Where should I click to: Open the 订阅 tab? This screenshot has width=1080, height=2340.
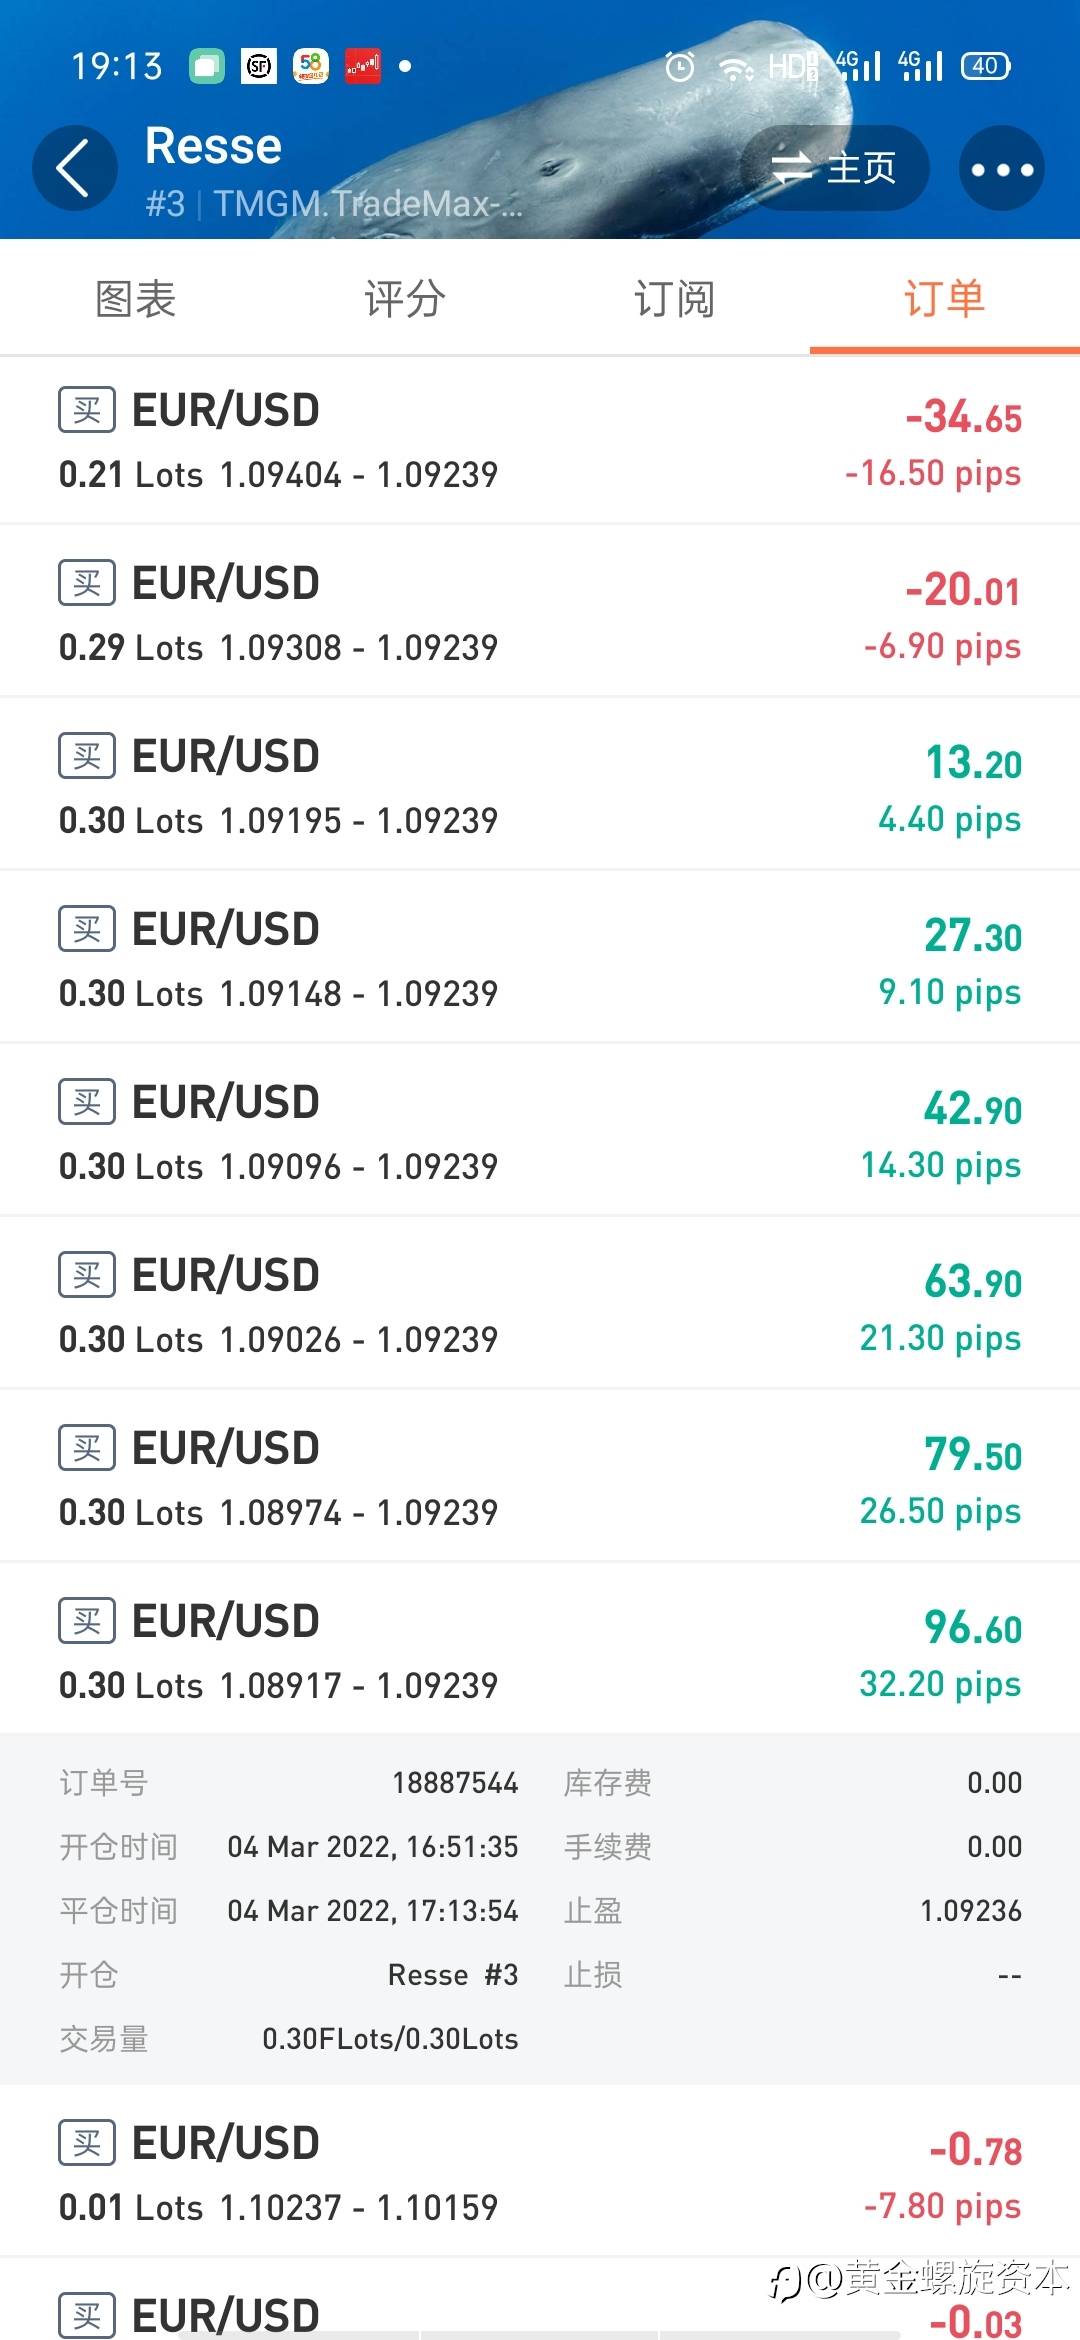(x=675, y=299)
